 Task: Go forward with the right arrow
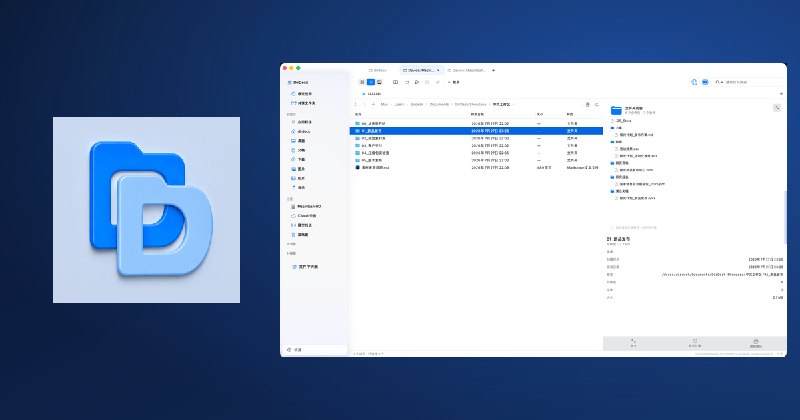364,105
